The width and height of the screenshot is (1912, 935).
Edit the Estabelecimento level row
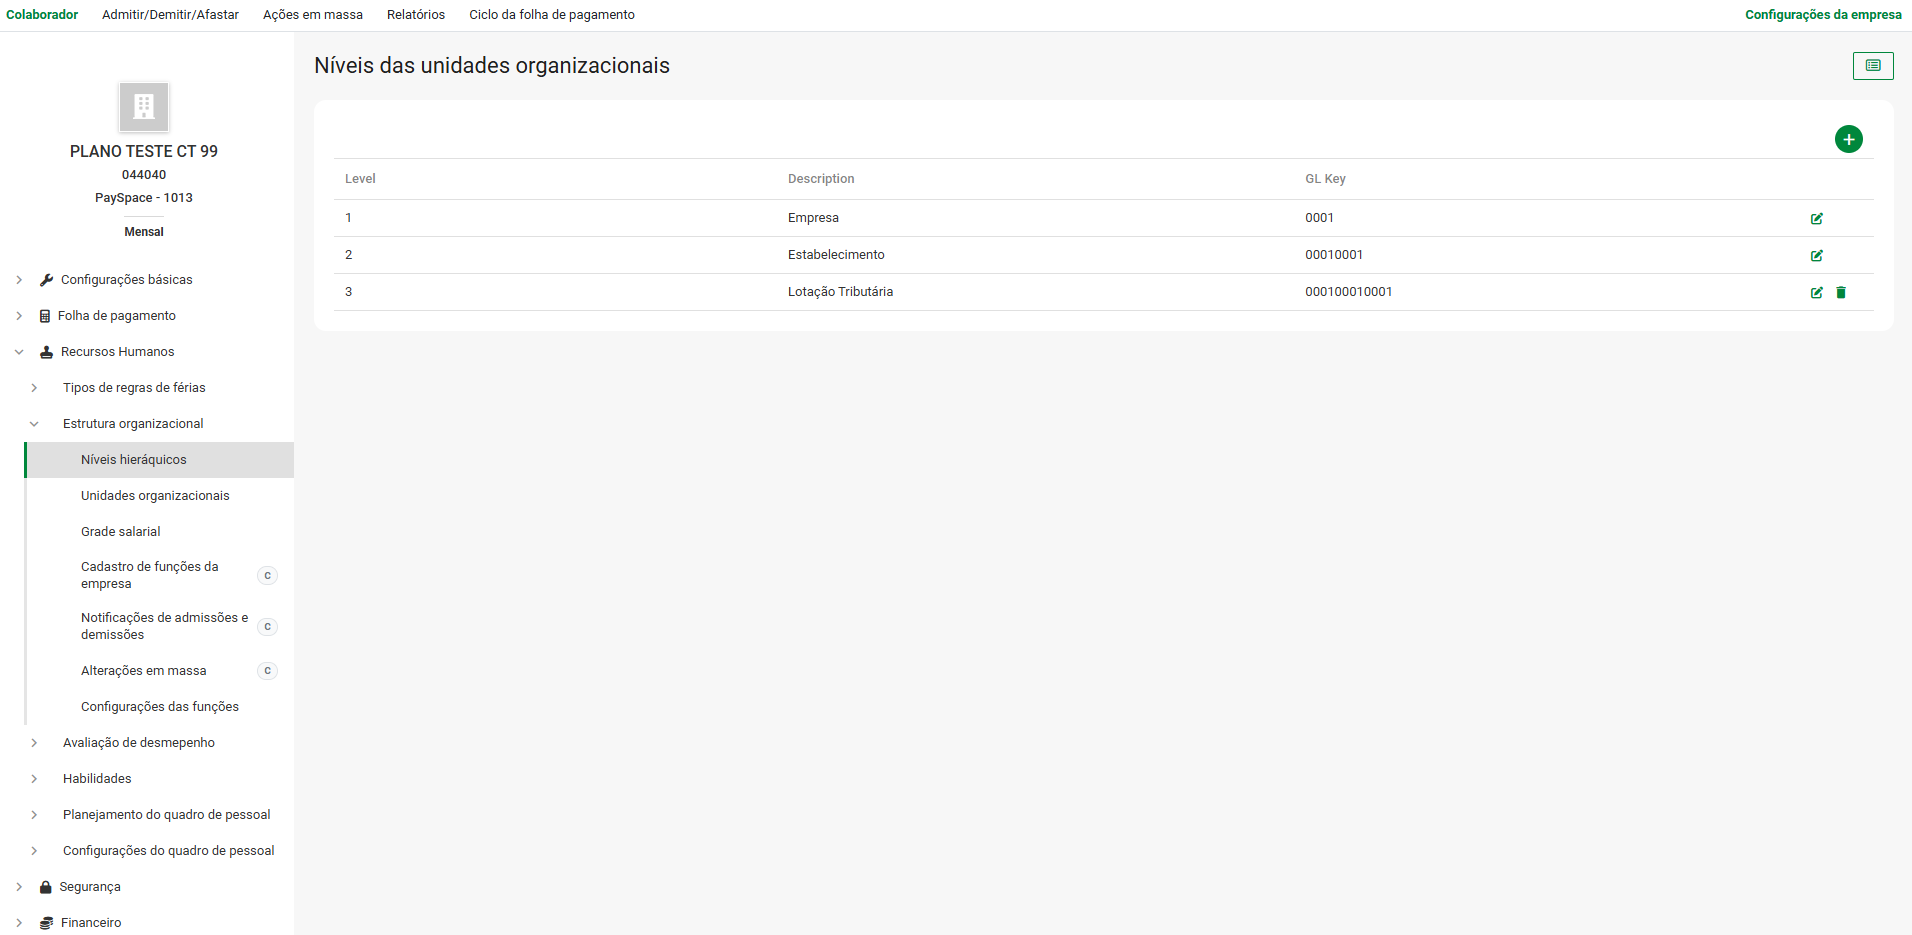pos(1816,256)
